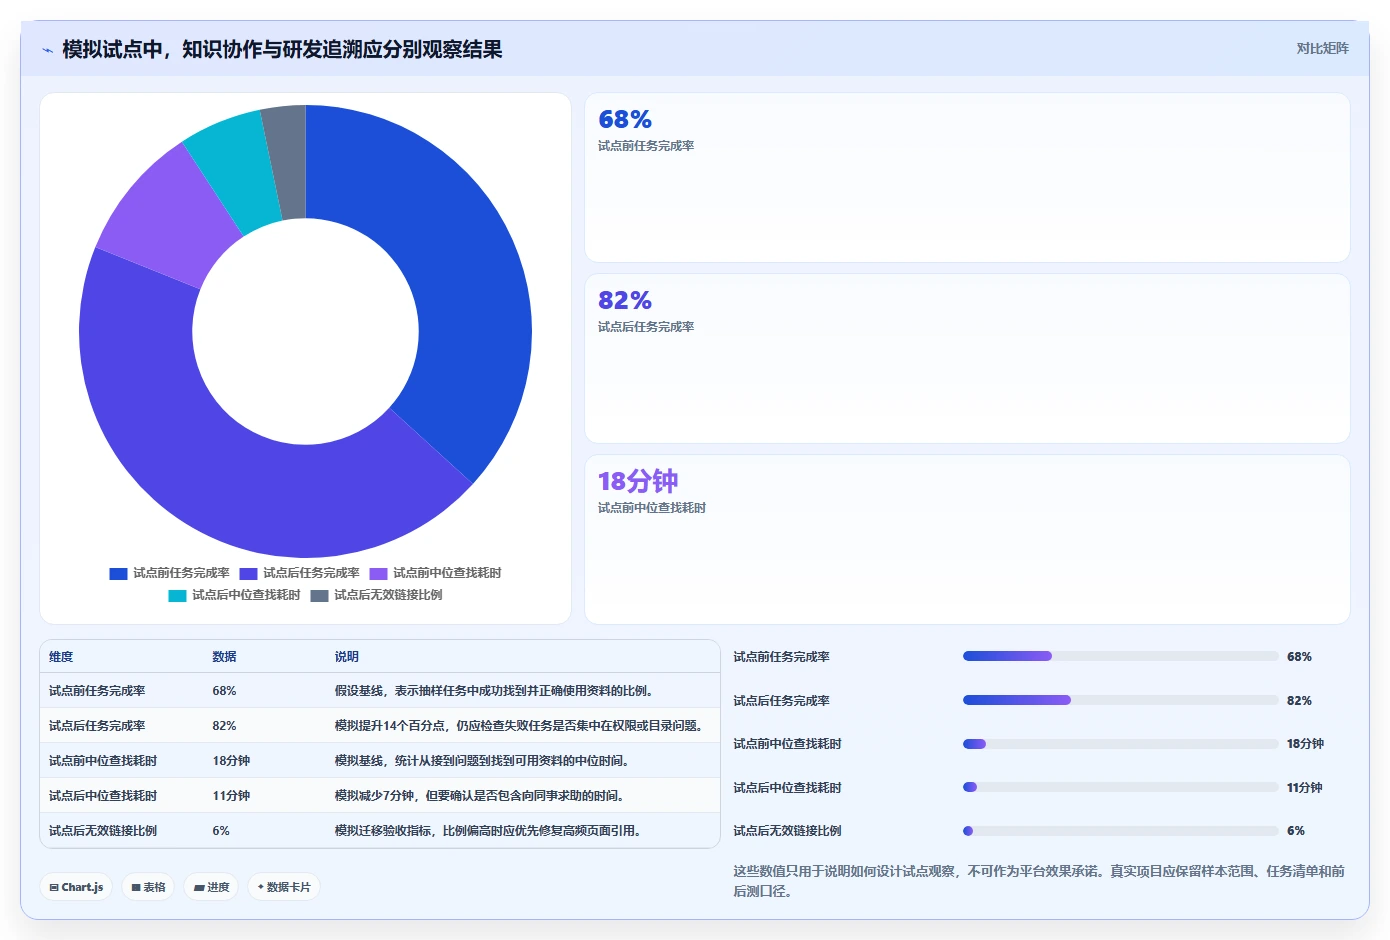The width and height of the screenshot is (1390, 940).
Task: Click description starting 假设基线
Action: pyautogui.click(x=494, y=691)
